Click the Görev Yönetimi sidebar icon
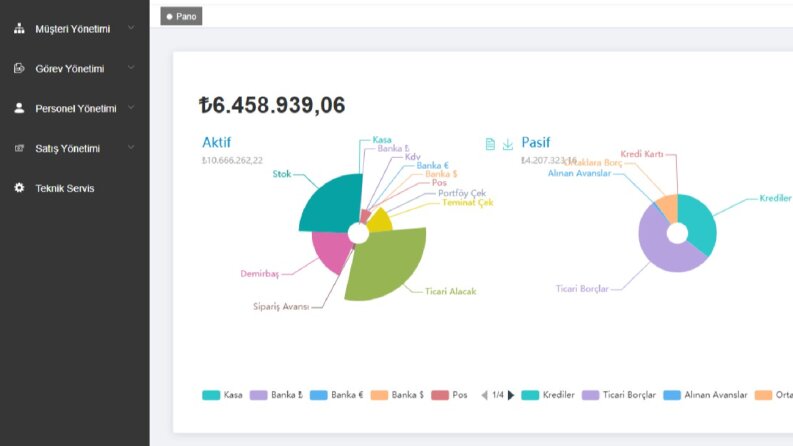793x446 pixels. tap(19, 68)
